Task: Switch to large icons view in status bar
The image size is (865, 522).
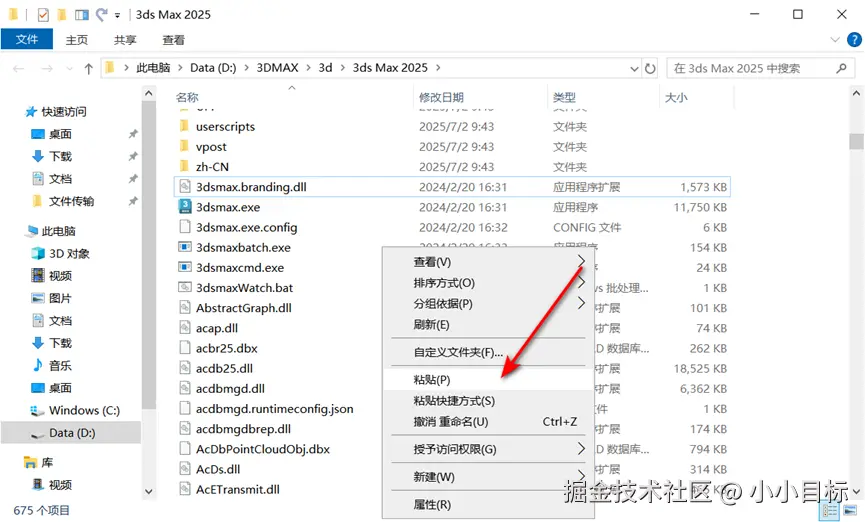Action: click(x=850, y=510)
